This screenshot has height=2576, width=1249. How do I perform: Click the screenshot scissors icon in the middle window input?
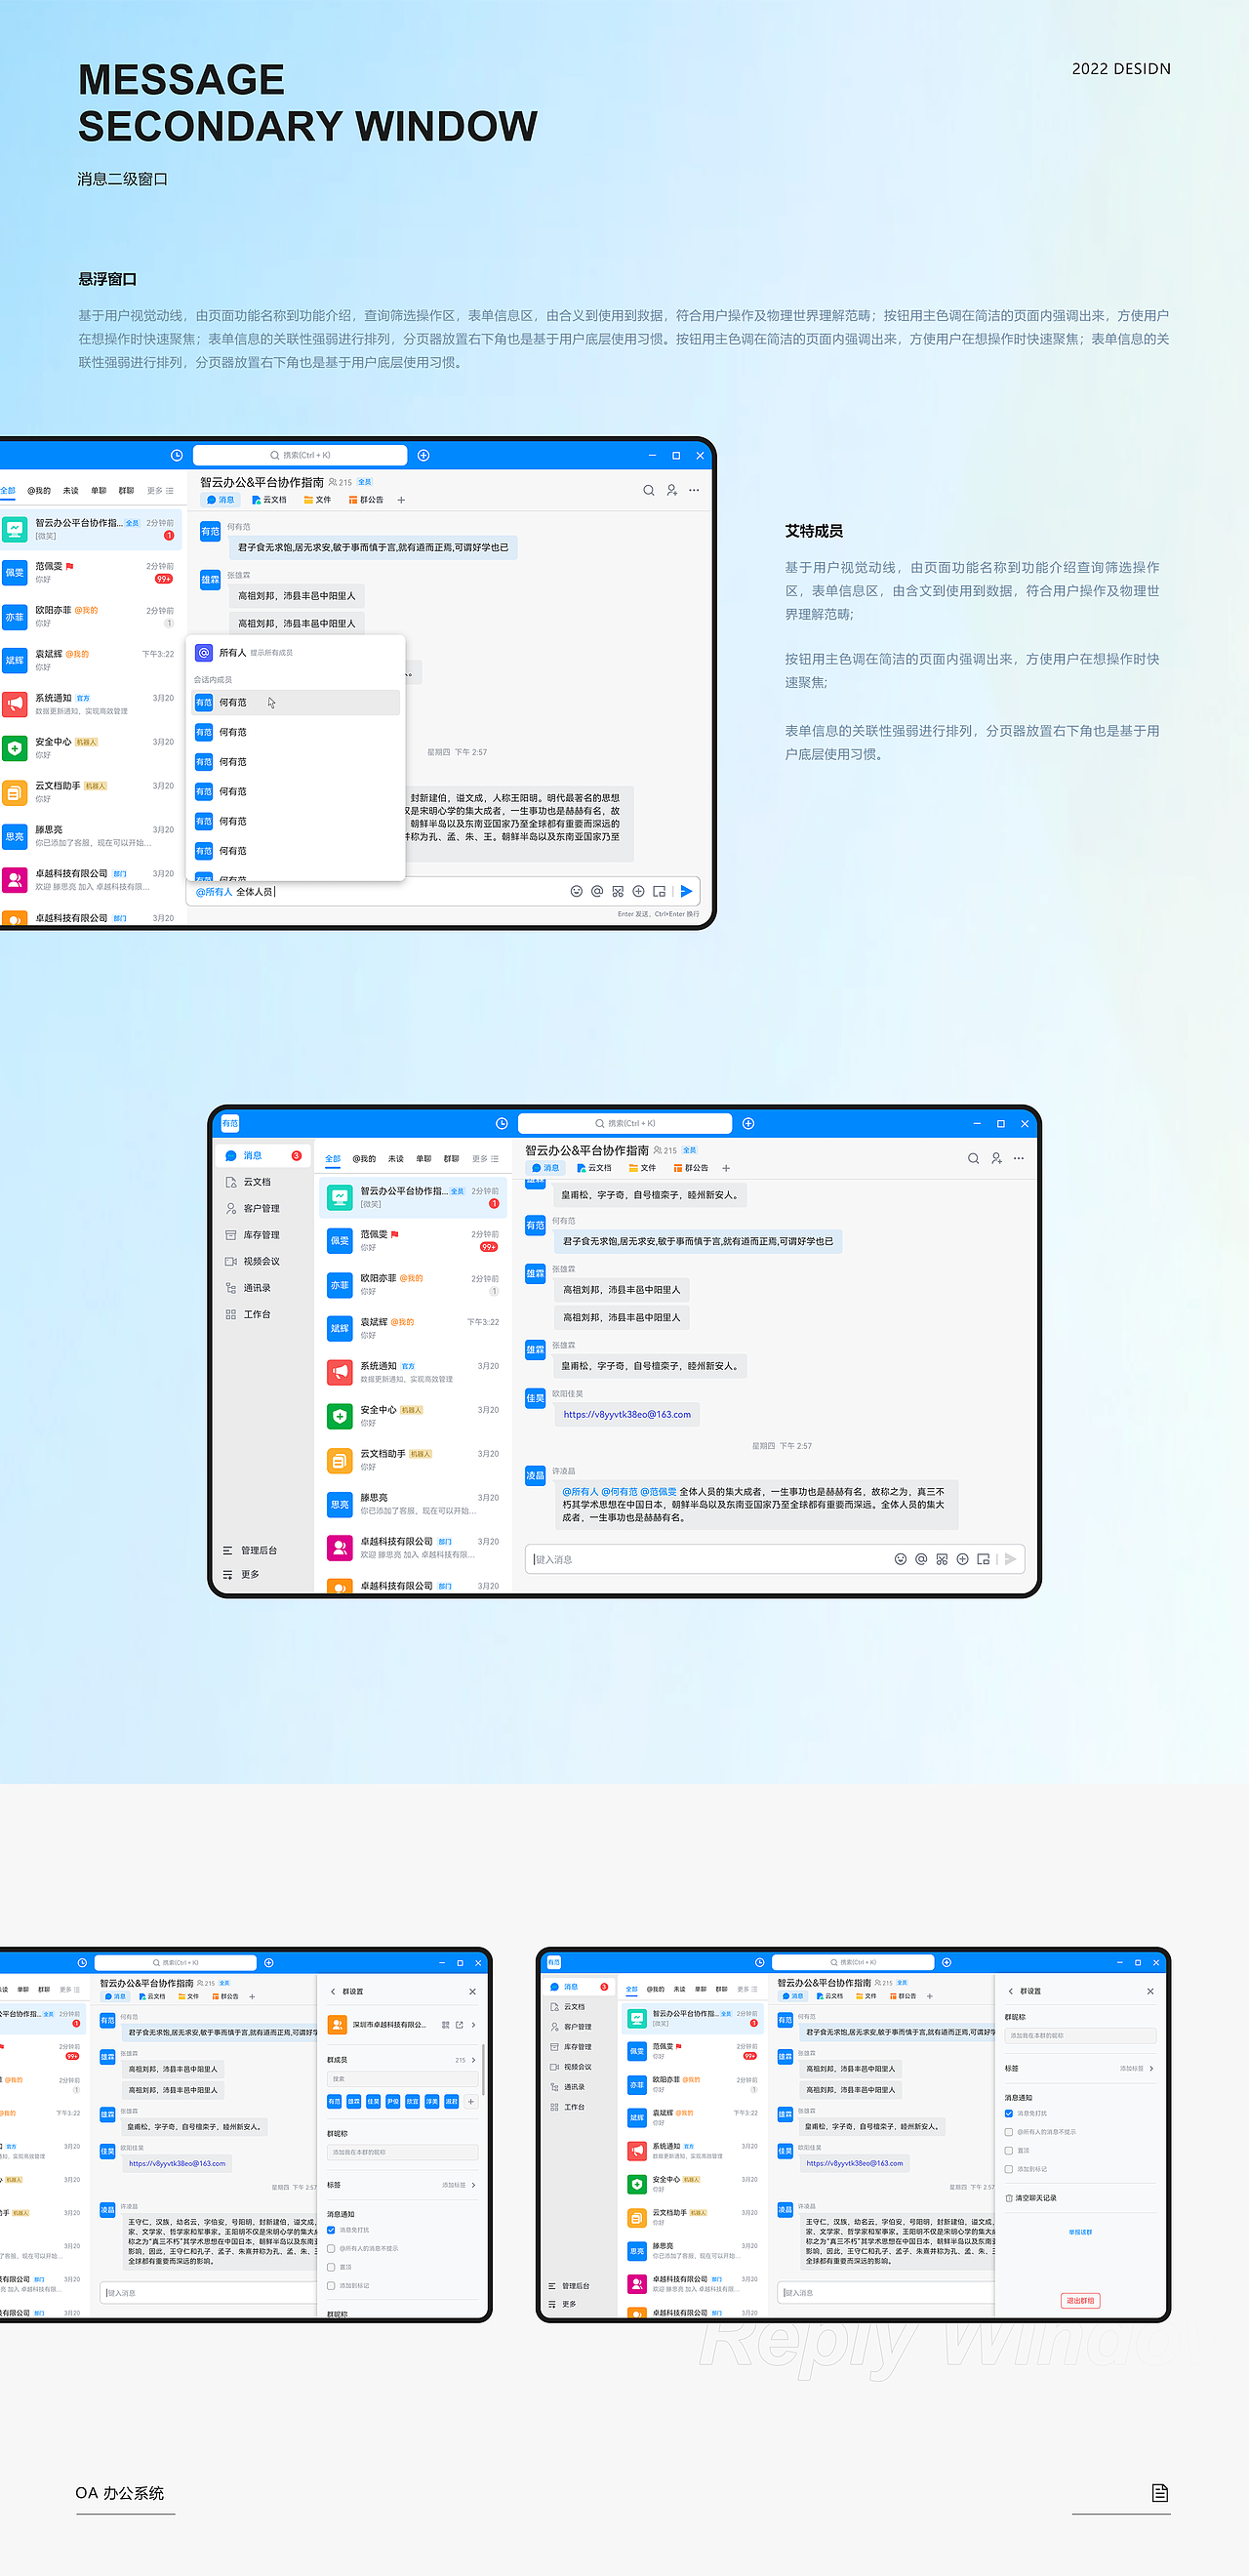tap(942, 1559)
